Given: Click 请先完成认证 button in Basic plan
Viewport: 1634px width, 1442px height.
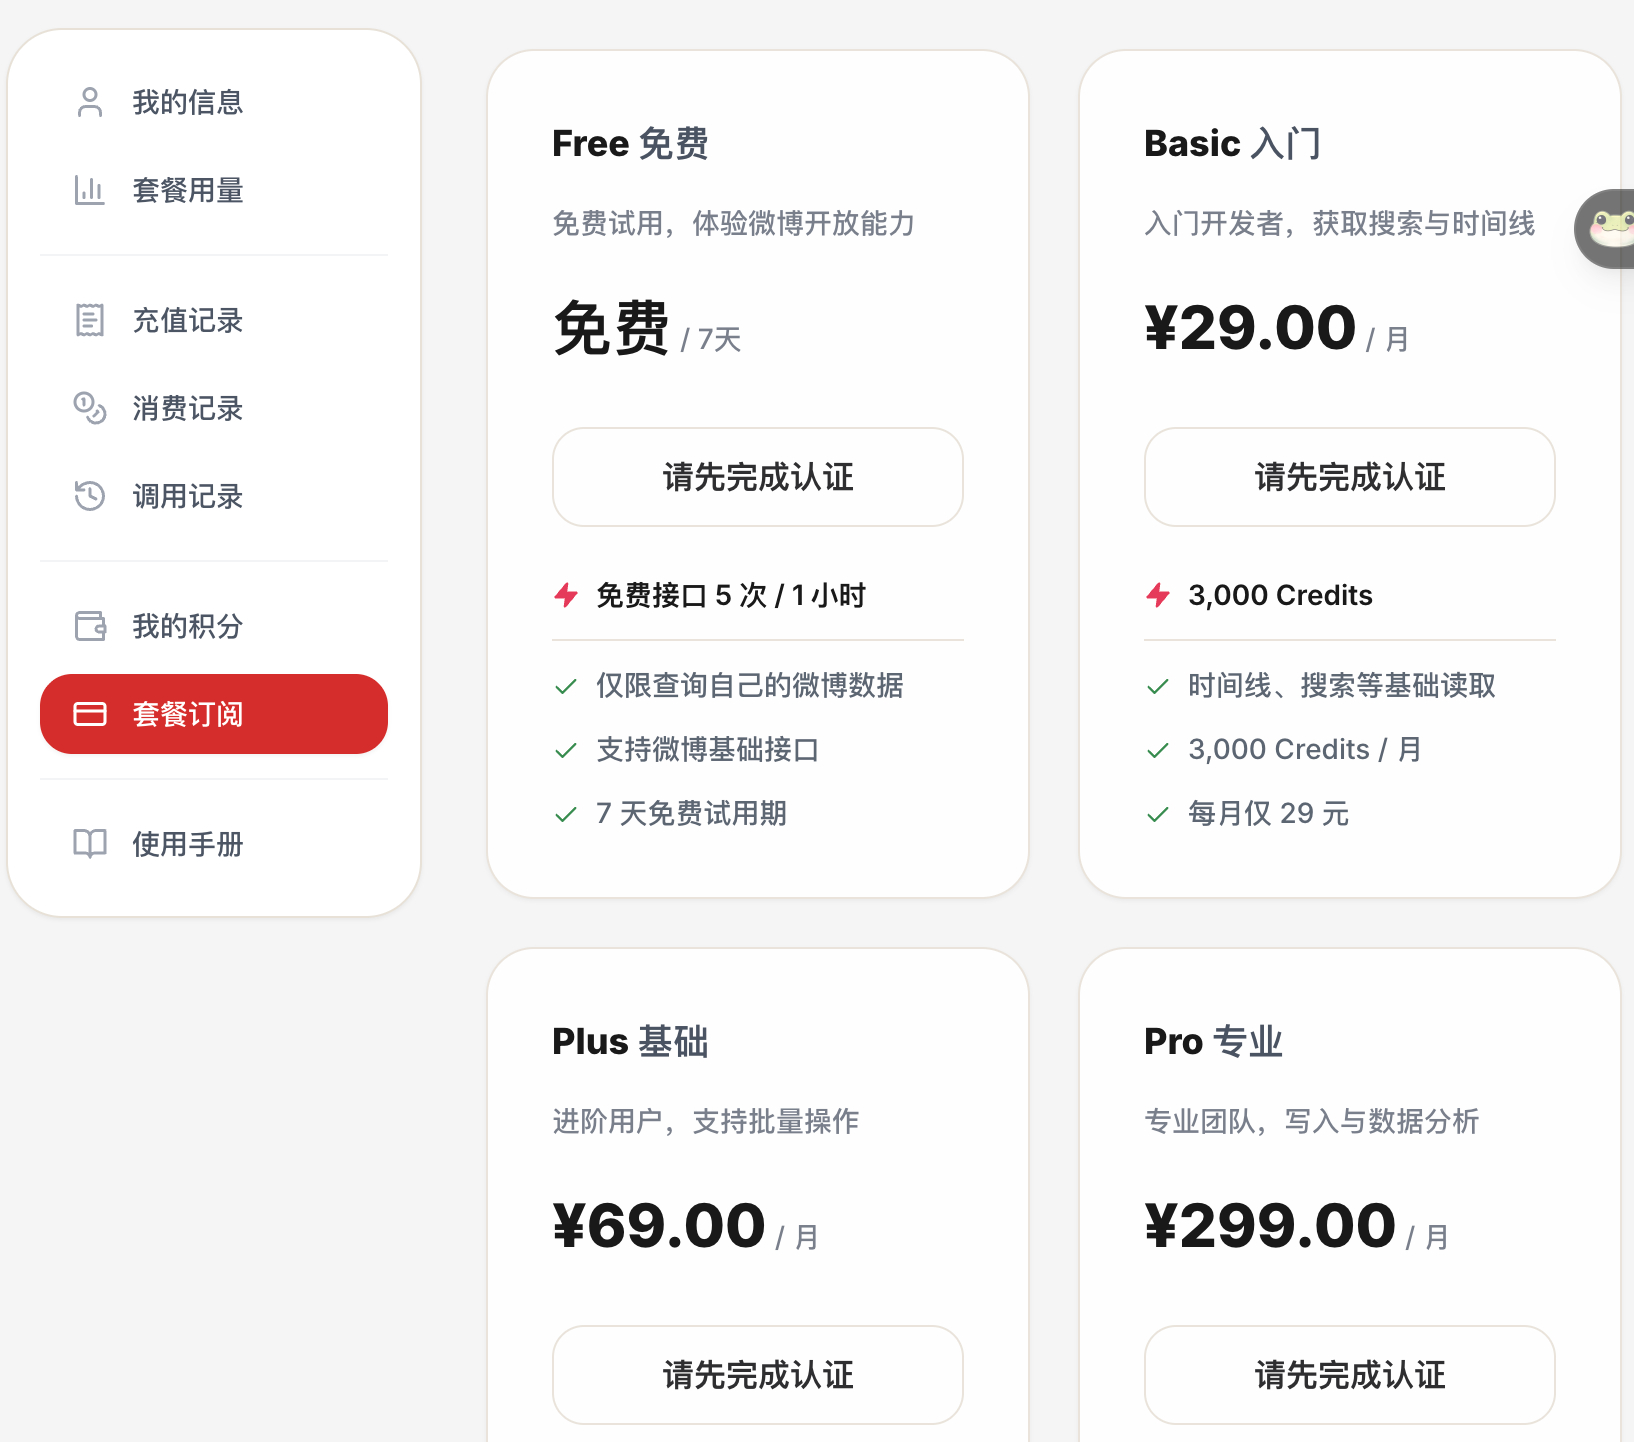Looking at the screenshot, I should (x=1350, y=477).
